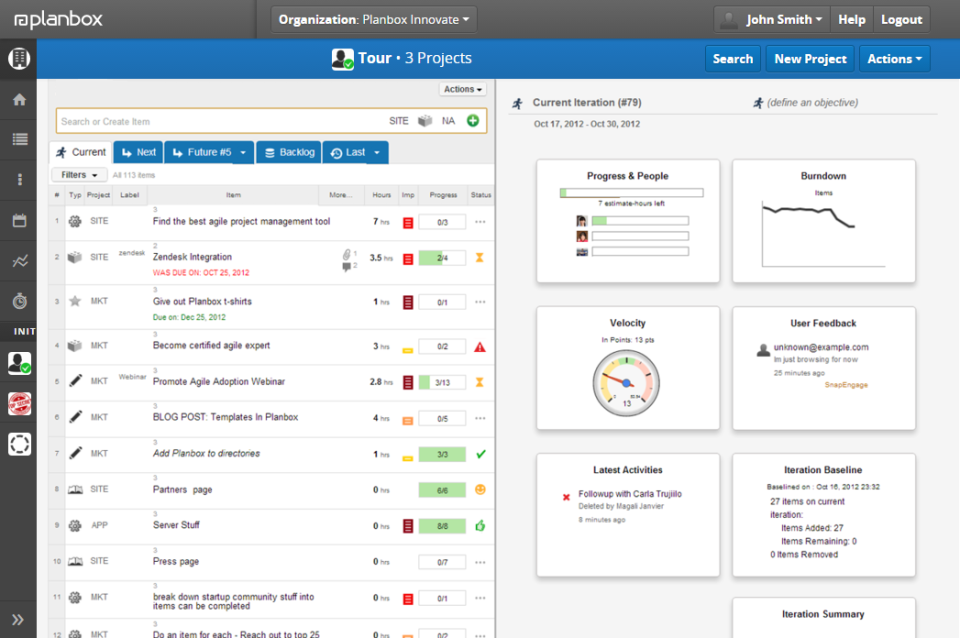Click the red importance bar on 'Zendesk Integration'

point(409,258)
